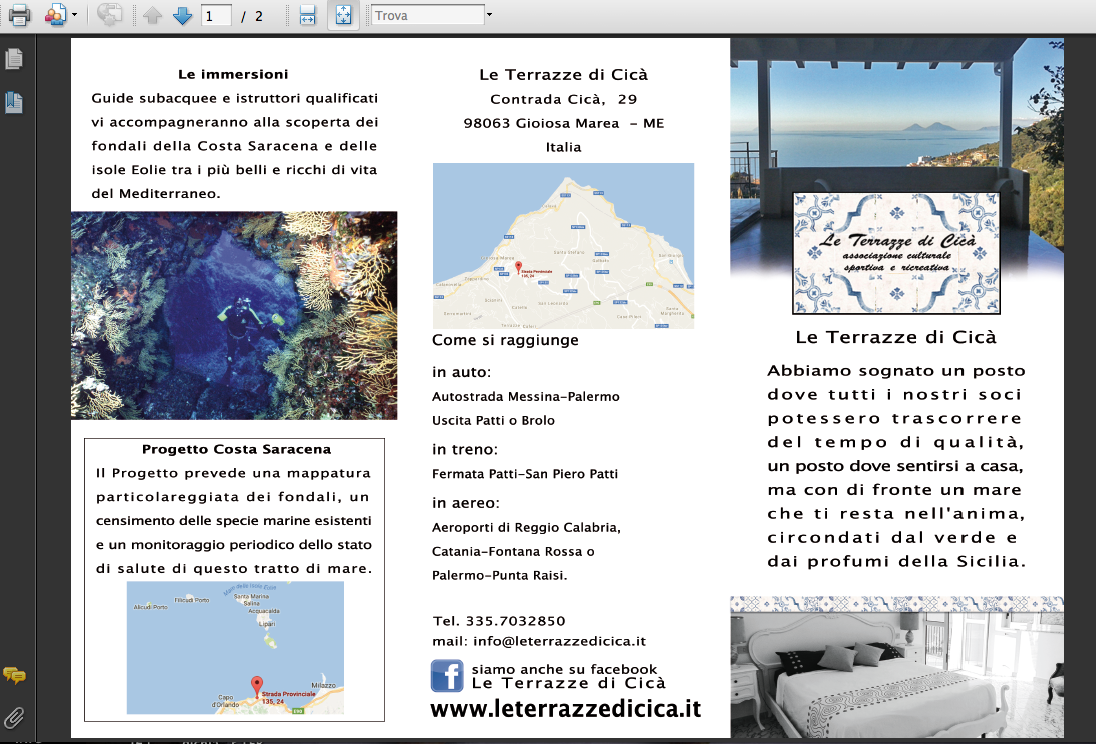Open the bookmarks panel icon
This screenshot has width=1096, height=744.
point(14,103)
